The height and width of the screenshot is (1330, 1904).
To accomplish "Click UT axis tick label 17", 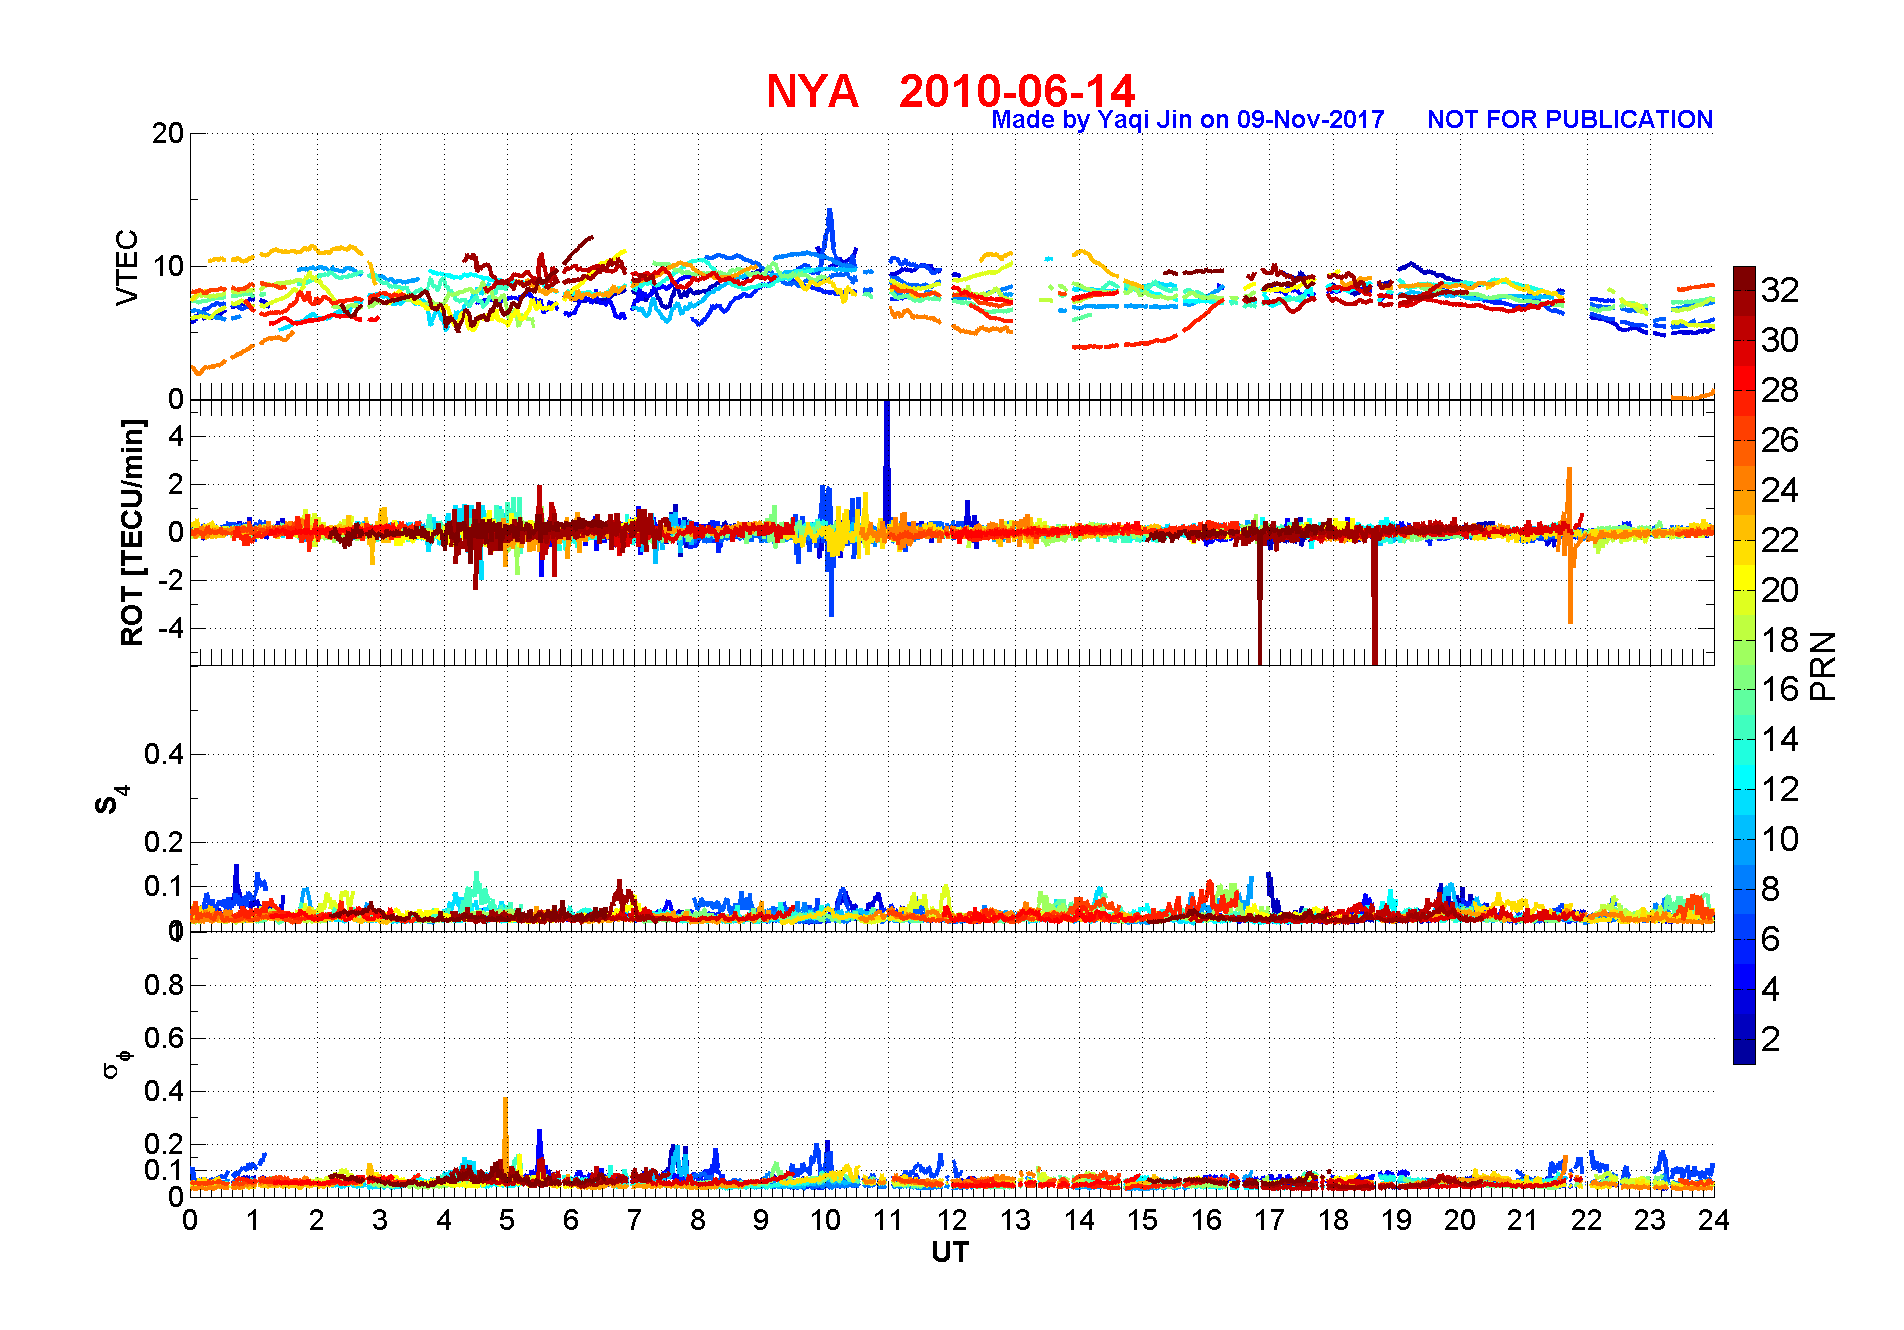I will pos(1269,1220).
